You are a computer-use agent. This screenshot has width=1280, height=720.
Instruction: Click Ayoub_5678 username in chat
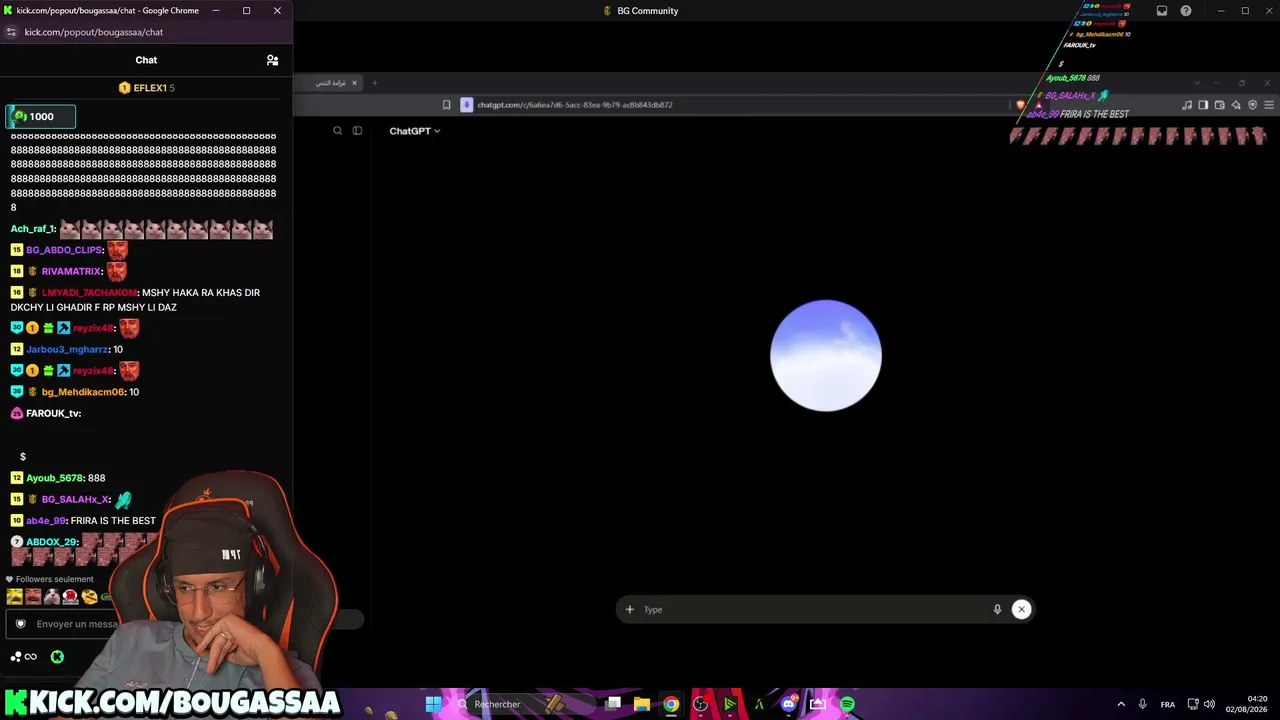pyautogui.click(x=55, y=478)
